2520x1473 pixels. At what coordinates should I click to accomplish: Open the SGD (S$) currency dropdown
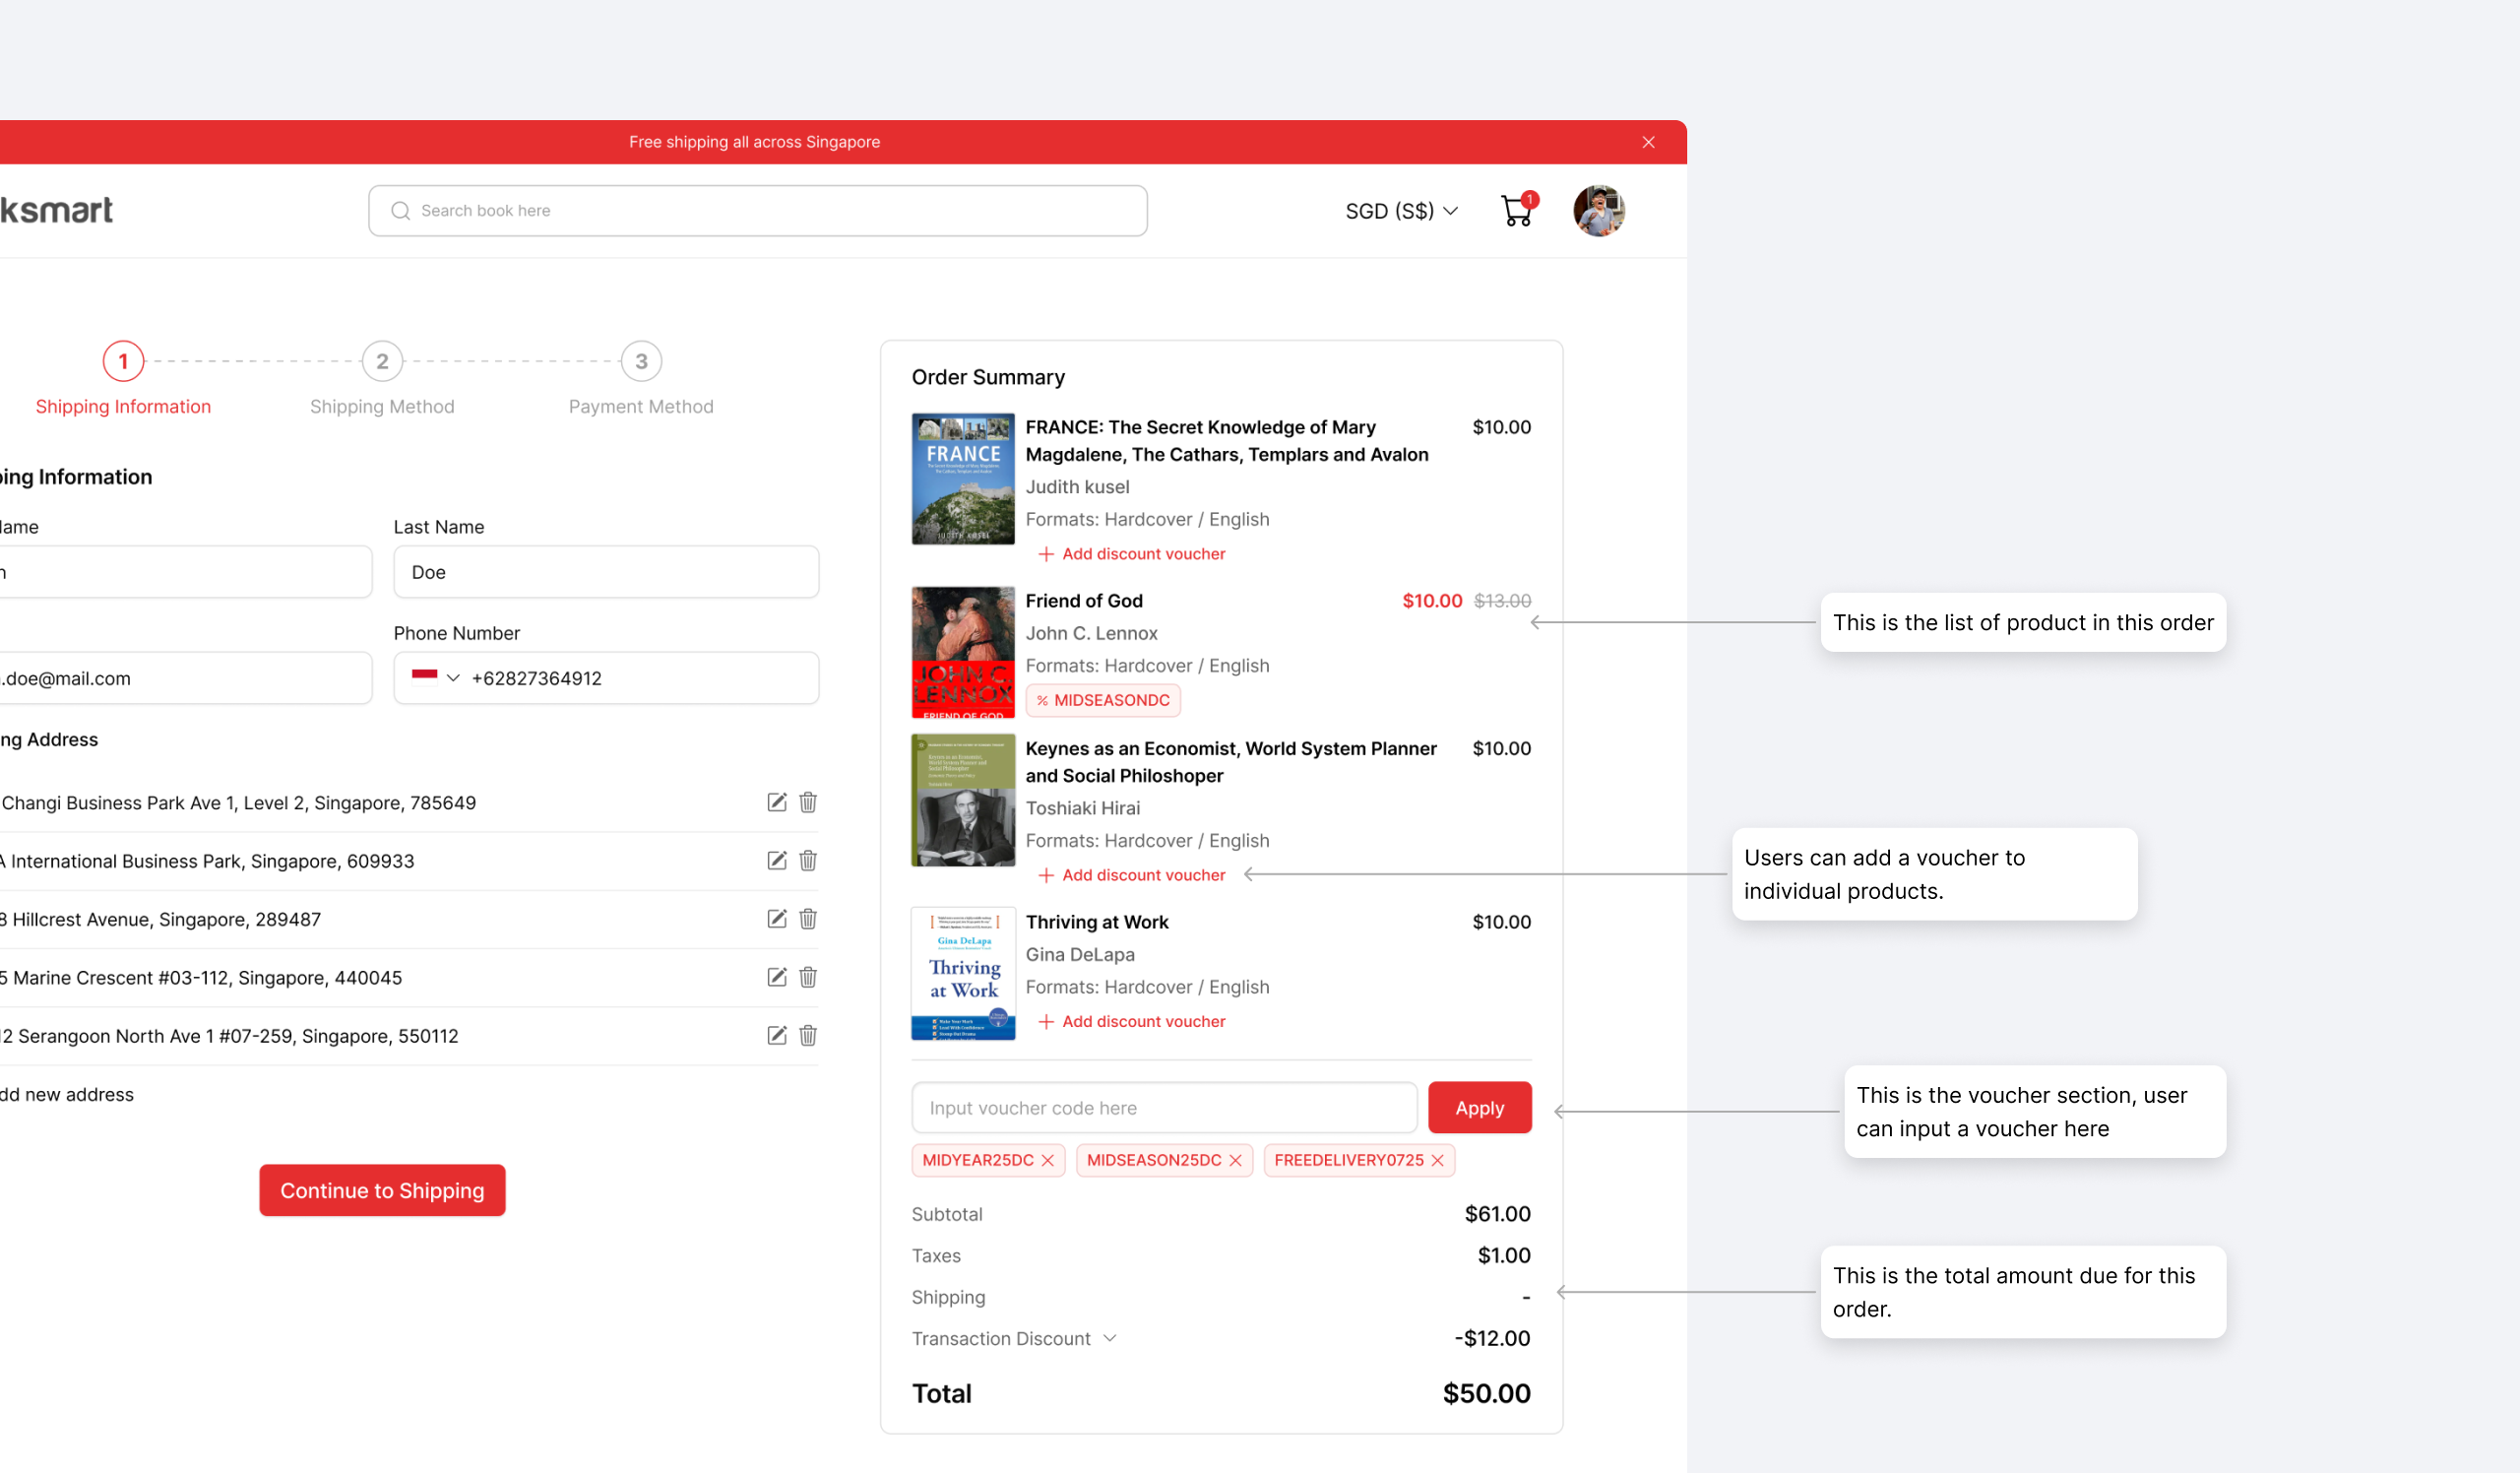1401,211
